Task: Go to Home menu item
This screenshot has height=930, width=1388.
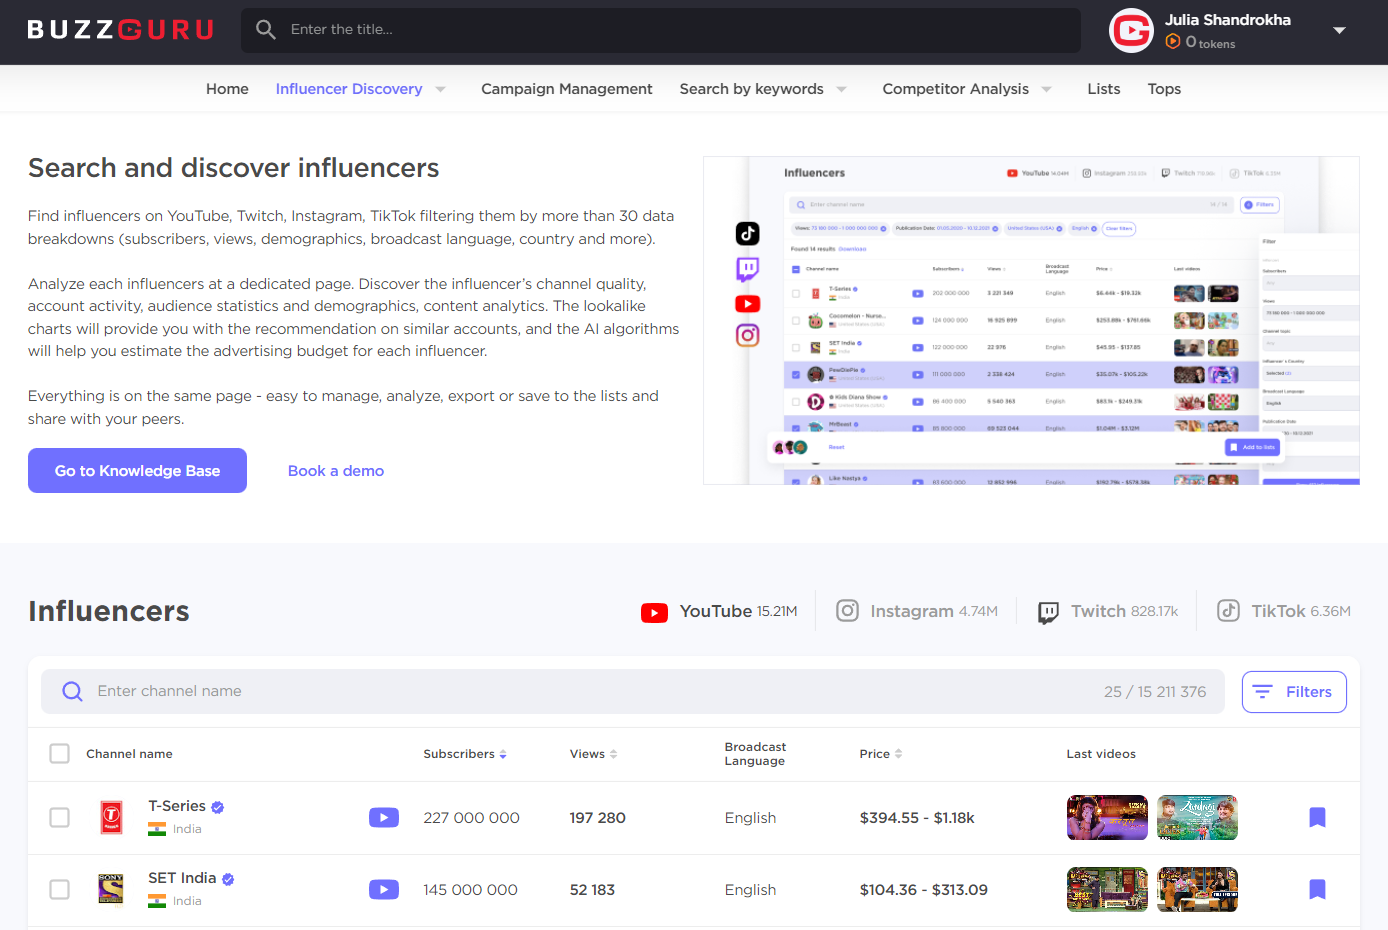Action: click(227, 89)
